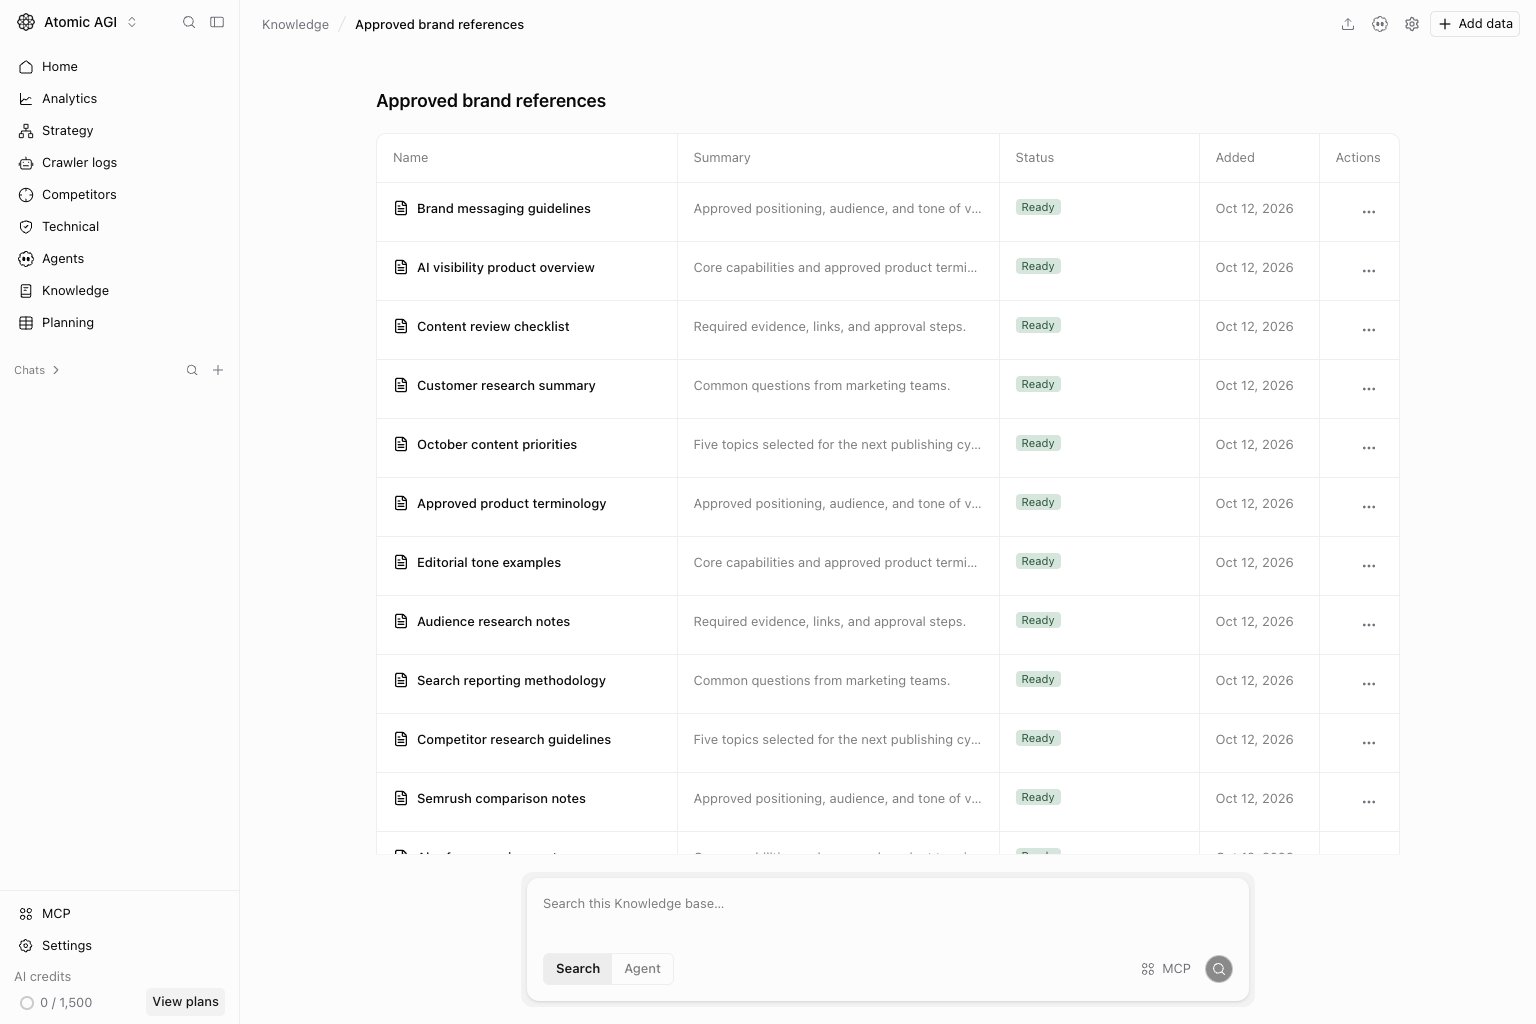
Task: Click the 0 / 1,500 credits indicator
Action: (x=56, y=1003)
